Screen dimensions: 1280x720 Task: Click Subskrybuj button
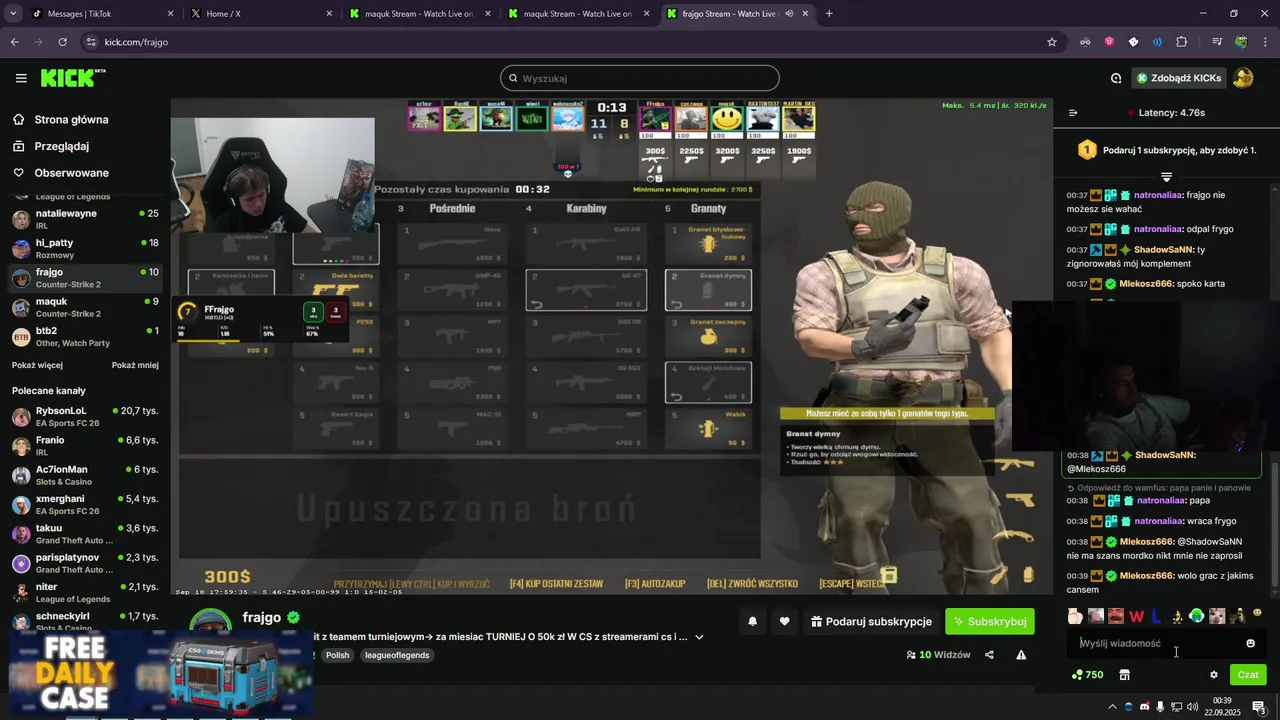coord(990,621)
